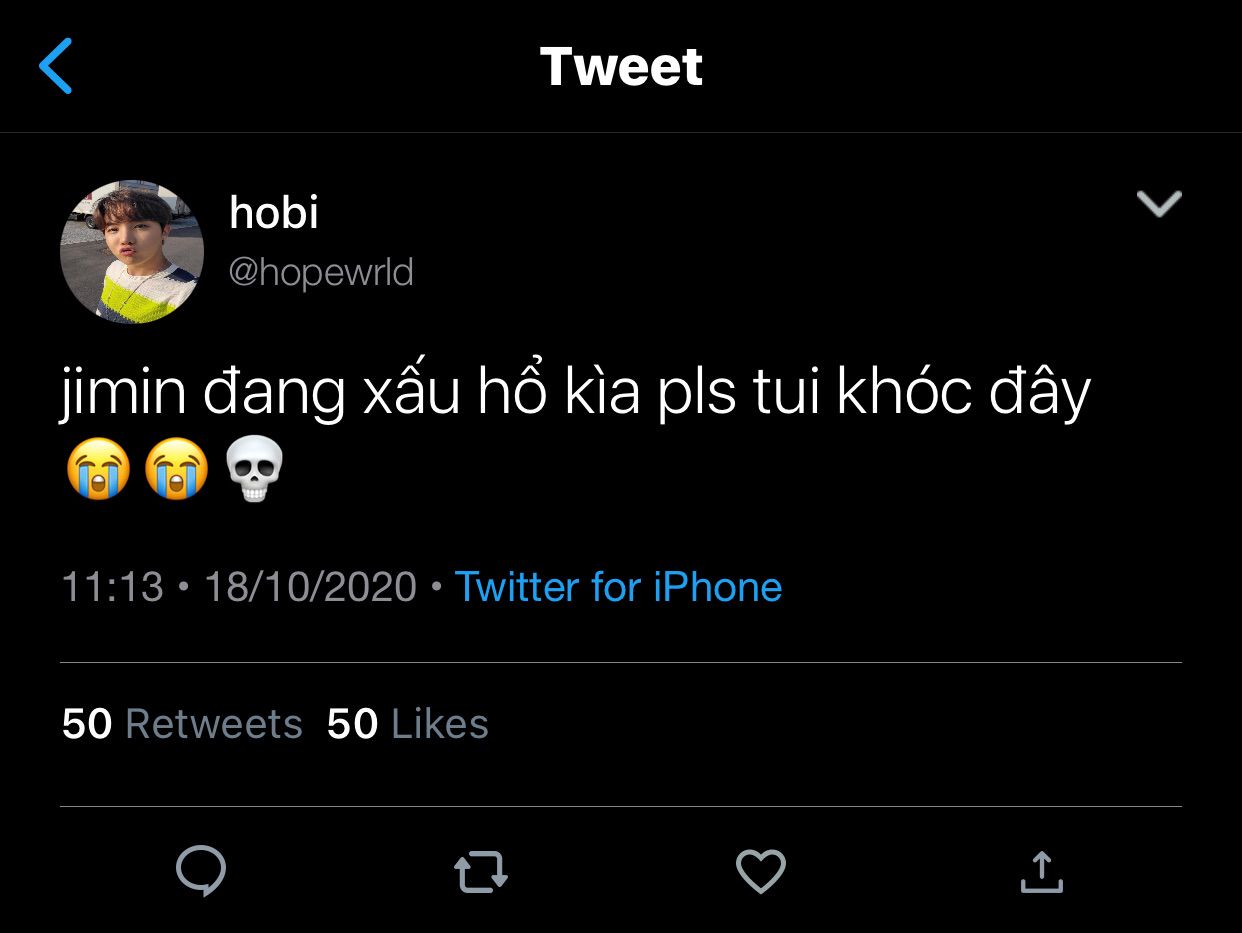Click the 18/10/2020 date
This screenshot has height=933, width=1242.
(x=310, y=586)
